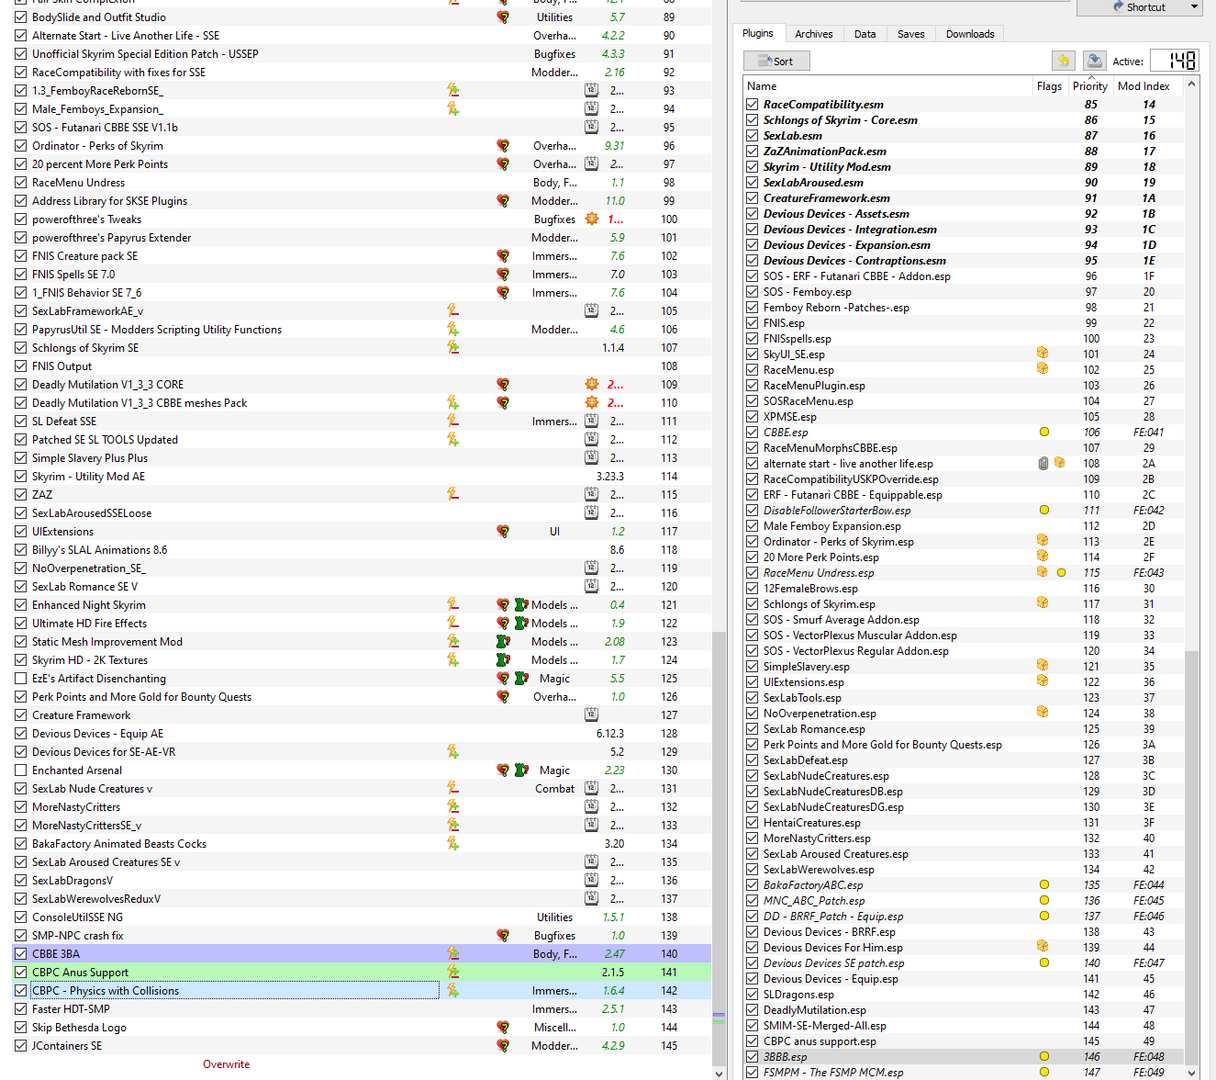Disable the RaceMenu Undress mod checkbox
Image resolution: width=1216 pixels, height=1080 pixels.
pyautogui.click(x=21, y=182)
